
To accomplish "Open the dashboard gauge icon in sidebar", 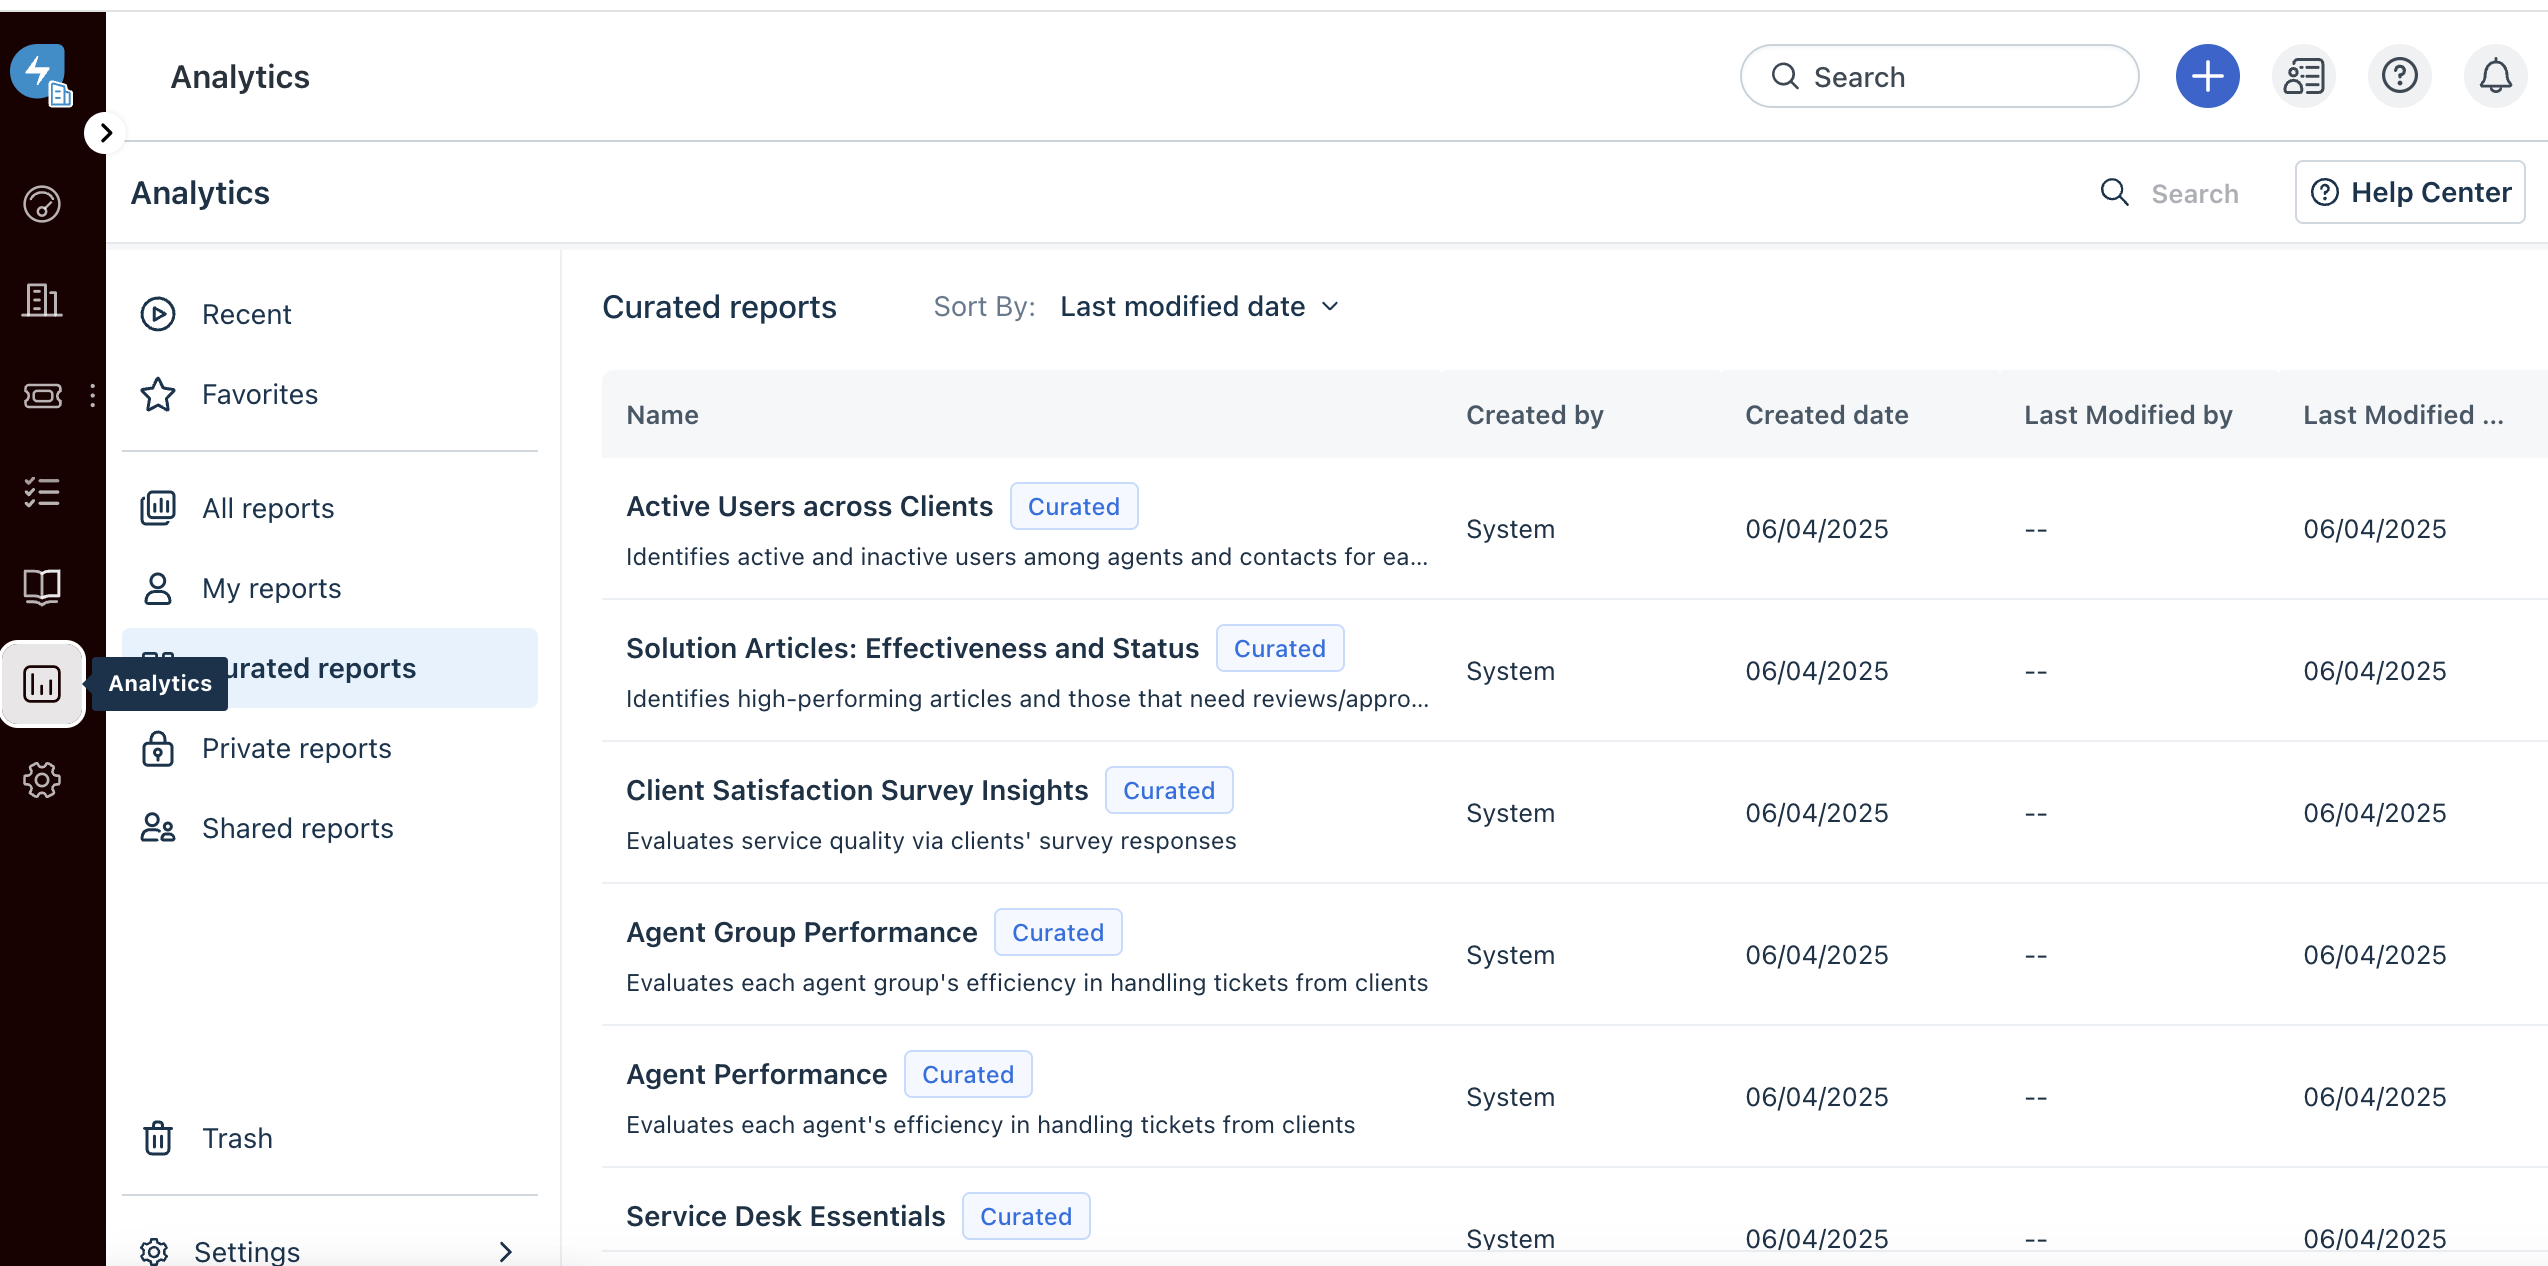I will coord(42,204).
